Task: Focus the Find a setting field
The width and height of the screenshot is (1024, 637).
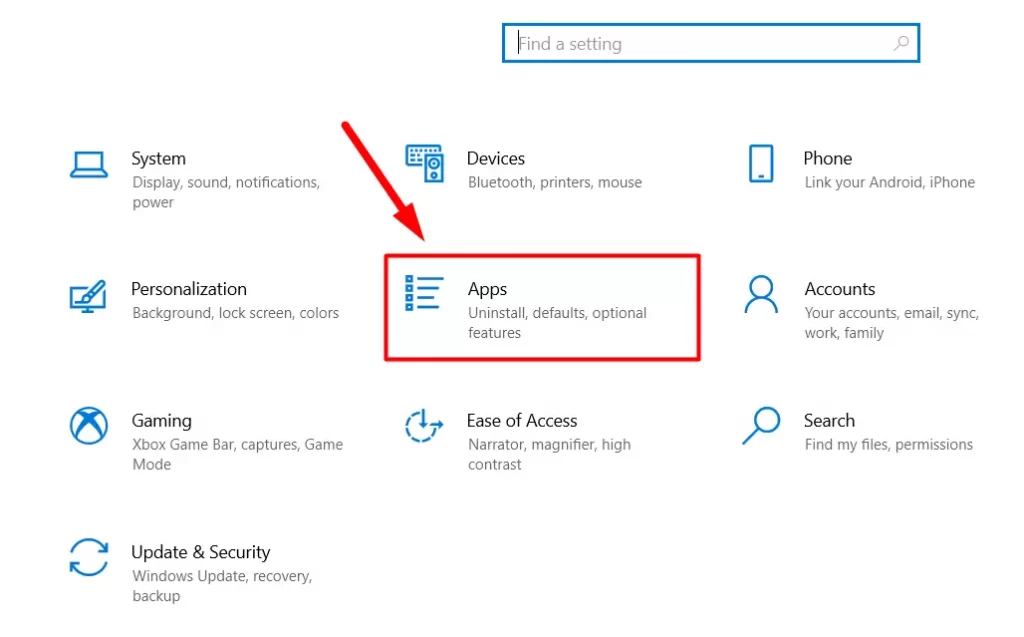Action: click(711, 43)
